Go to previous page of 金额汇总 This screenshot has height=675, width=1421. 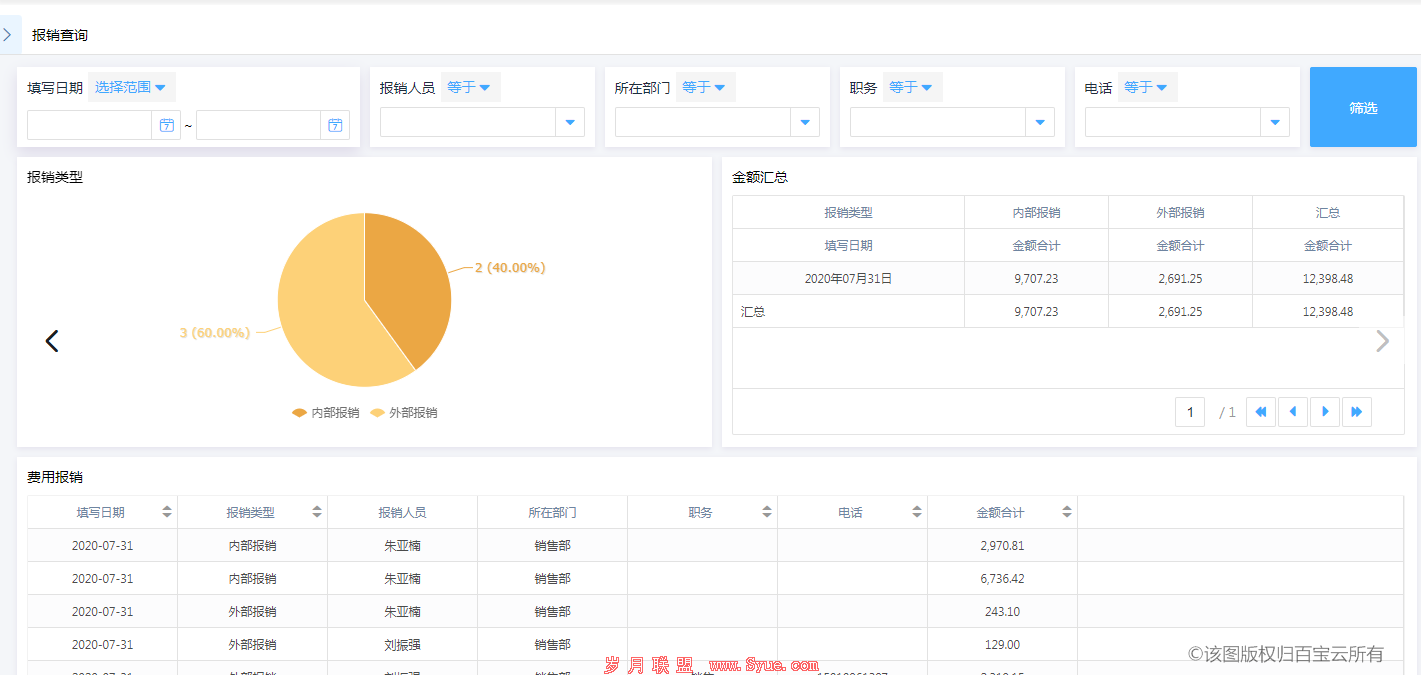pos(1293,412)
